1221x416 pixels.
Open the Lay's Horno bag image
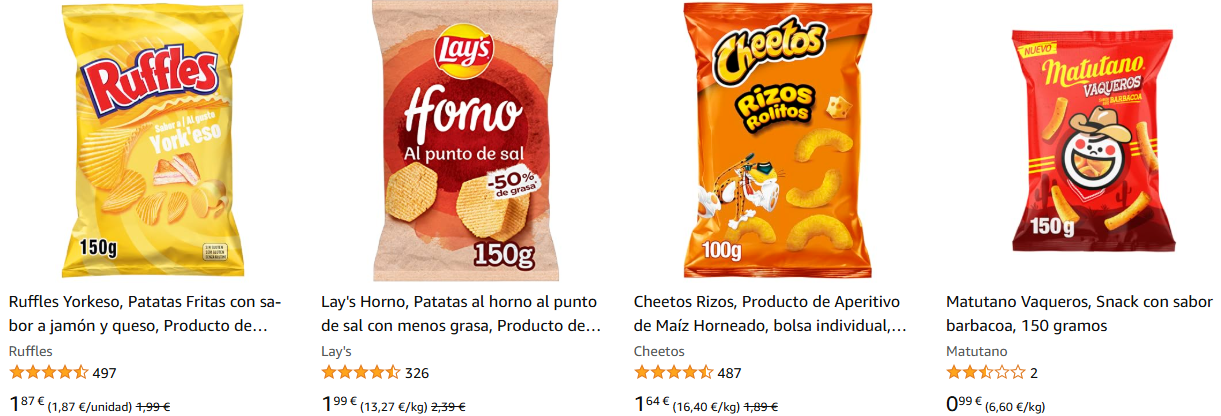[461, 140]
